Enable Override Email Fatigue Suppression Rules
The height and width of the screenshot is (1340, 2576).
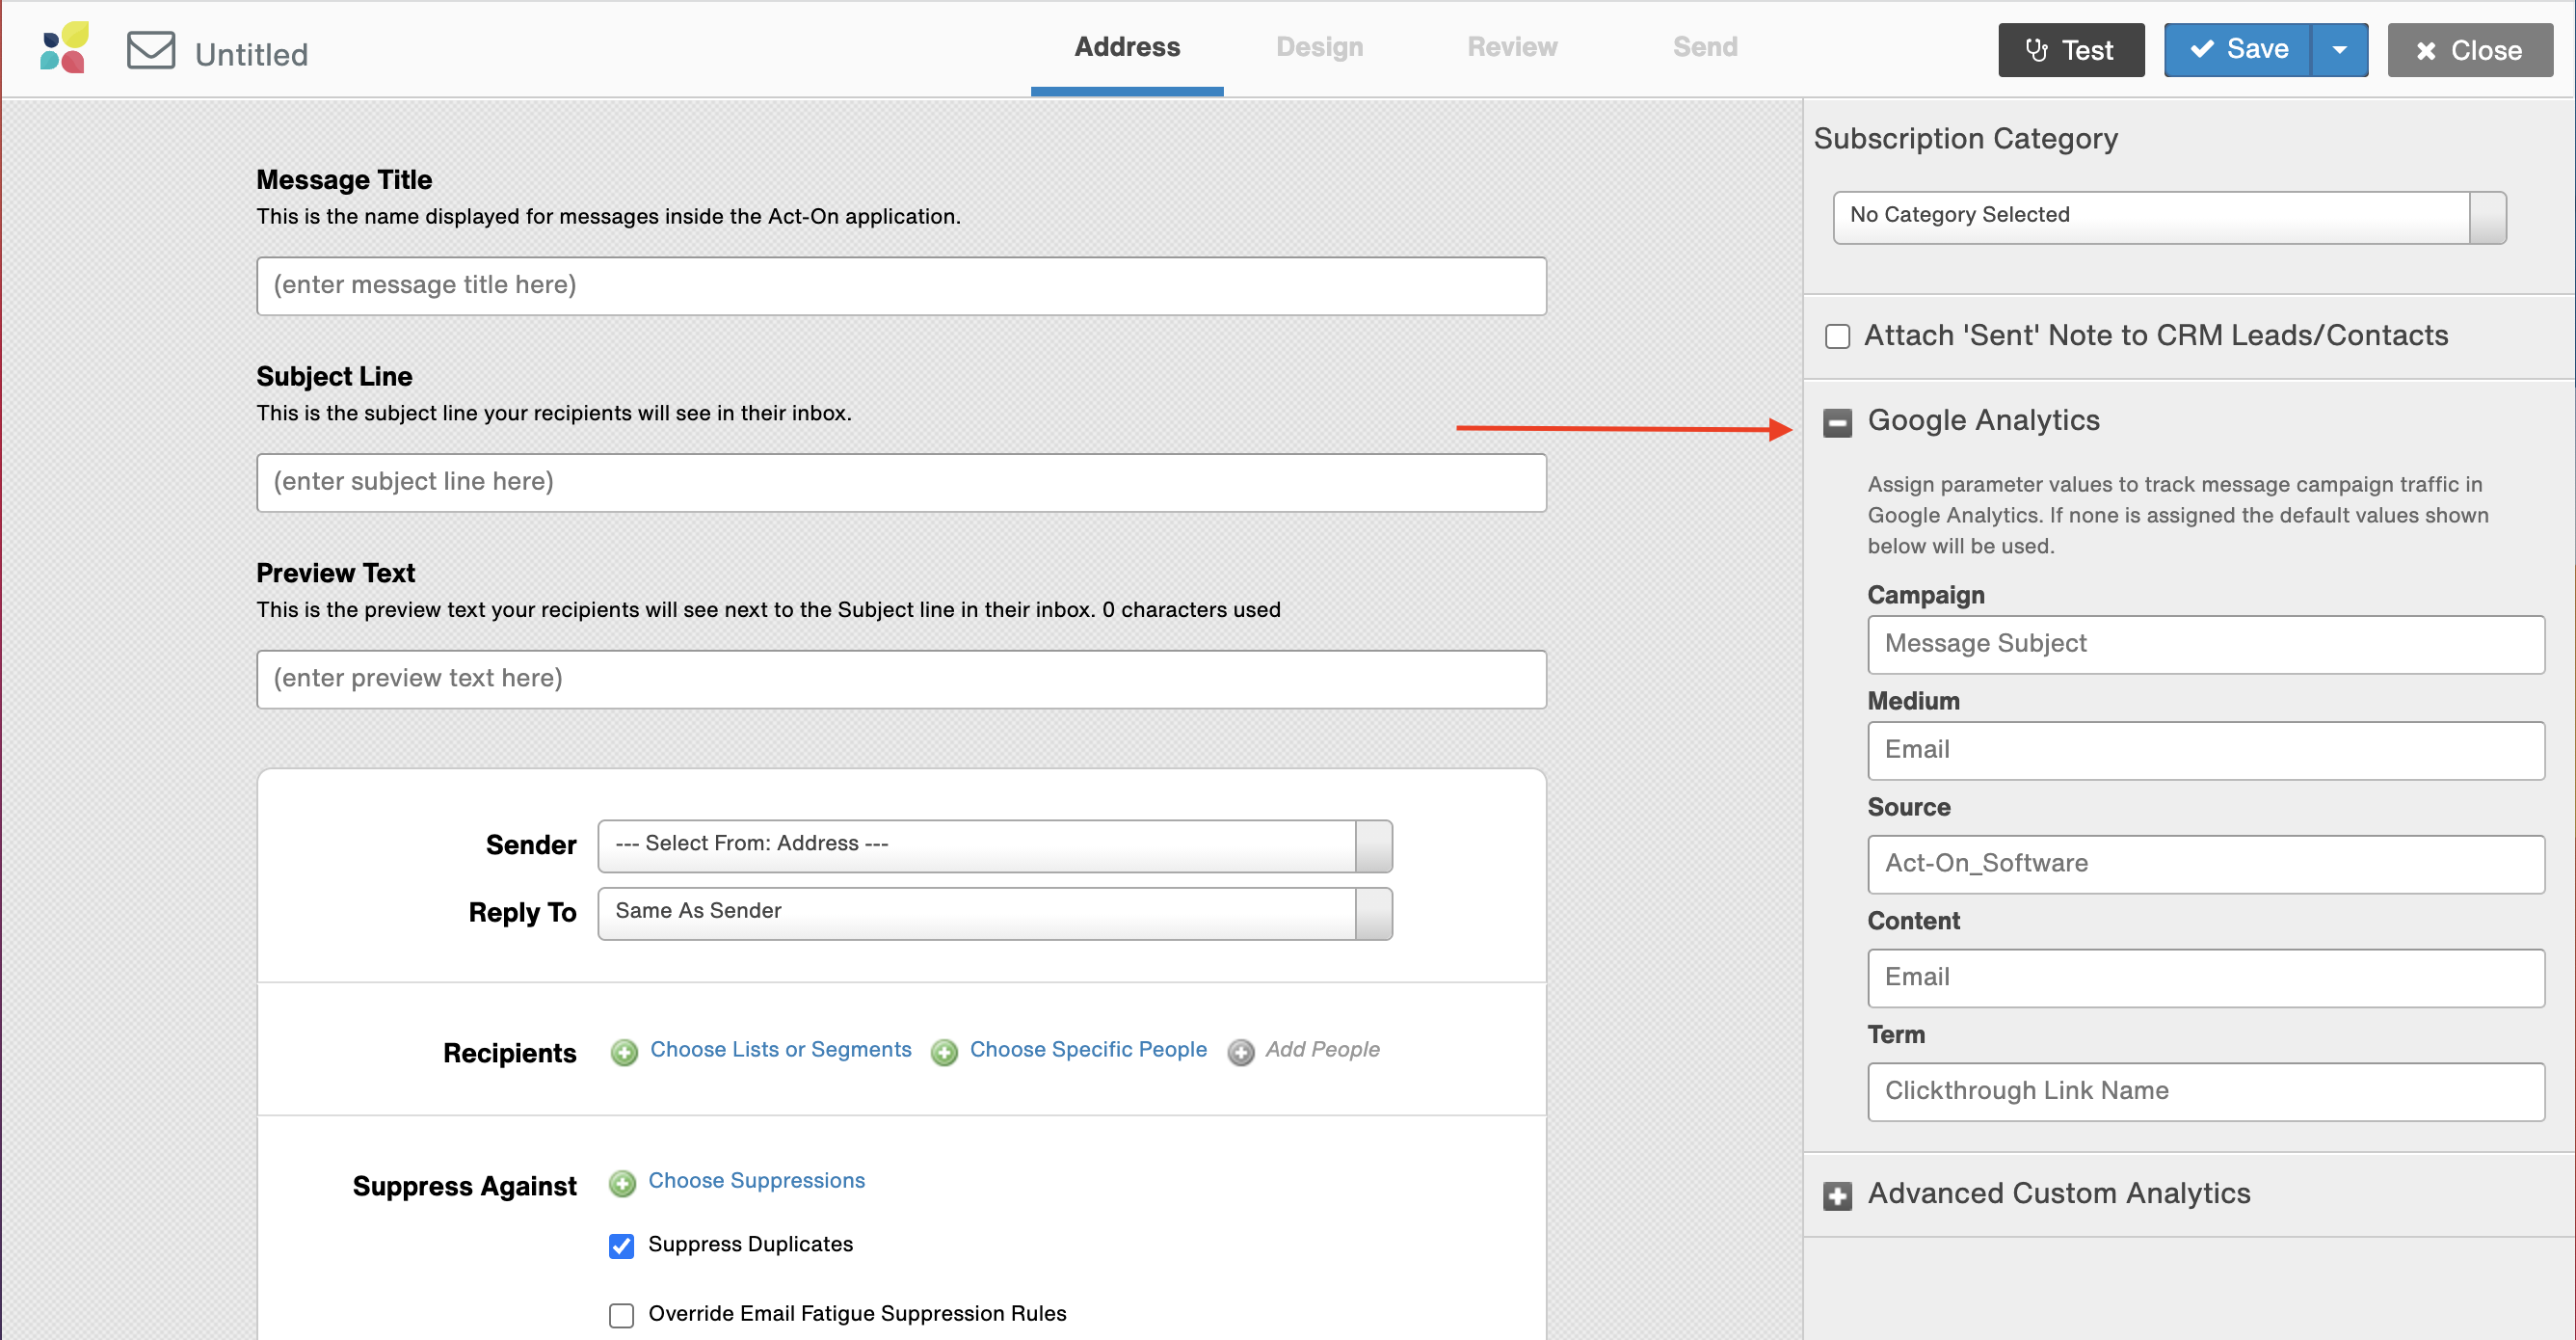click(621, 1314)
